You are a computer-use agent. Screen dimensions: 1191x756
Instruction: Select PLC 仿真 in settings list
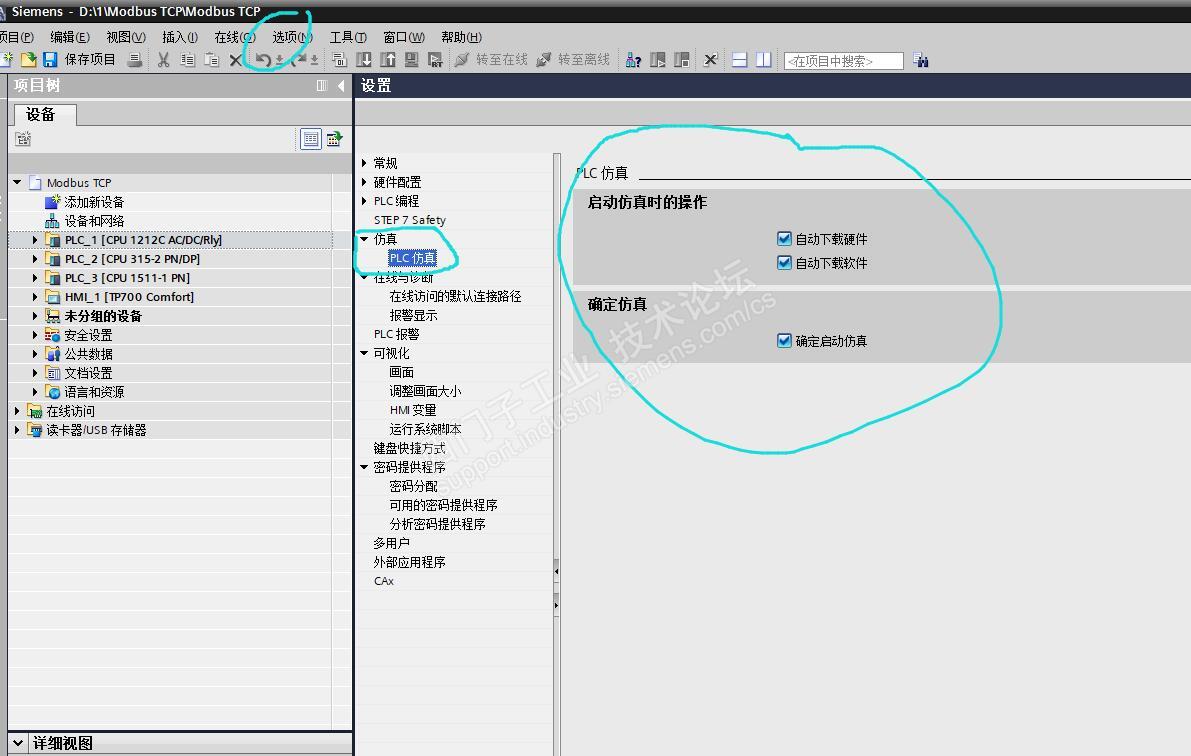pos(412,258)
